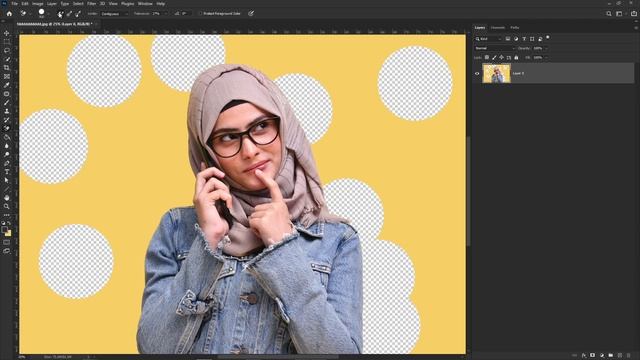Toggle smart object filter in Layers panel

coord(540,39)
